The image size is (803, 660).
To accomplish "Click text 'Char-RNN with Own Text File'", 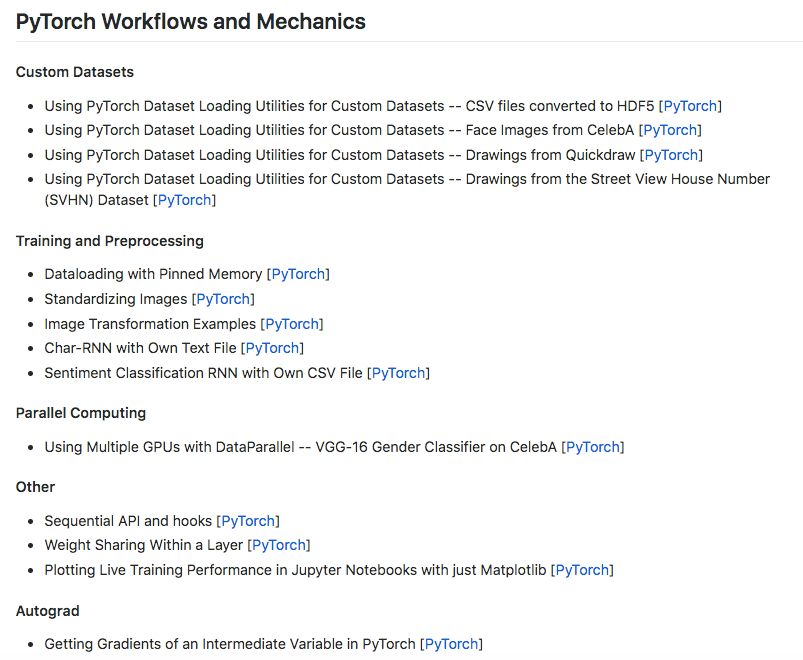I will coord(140,348).
